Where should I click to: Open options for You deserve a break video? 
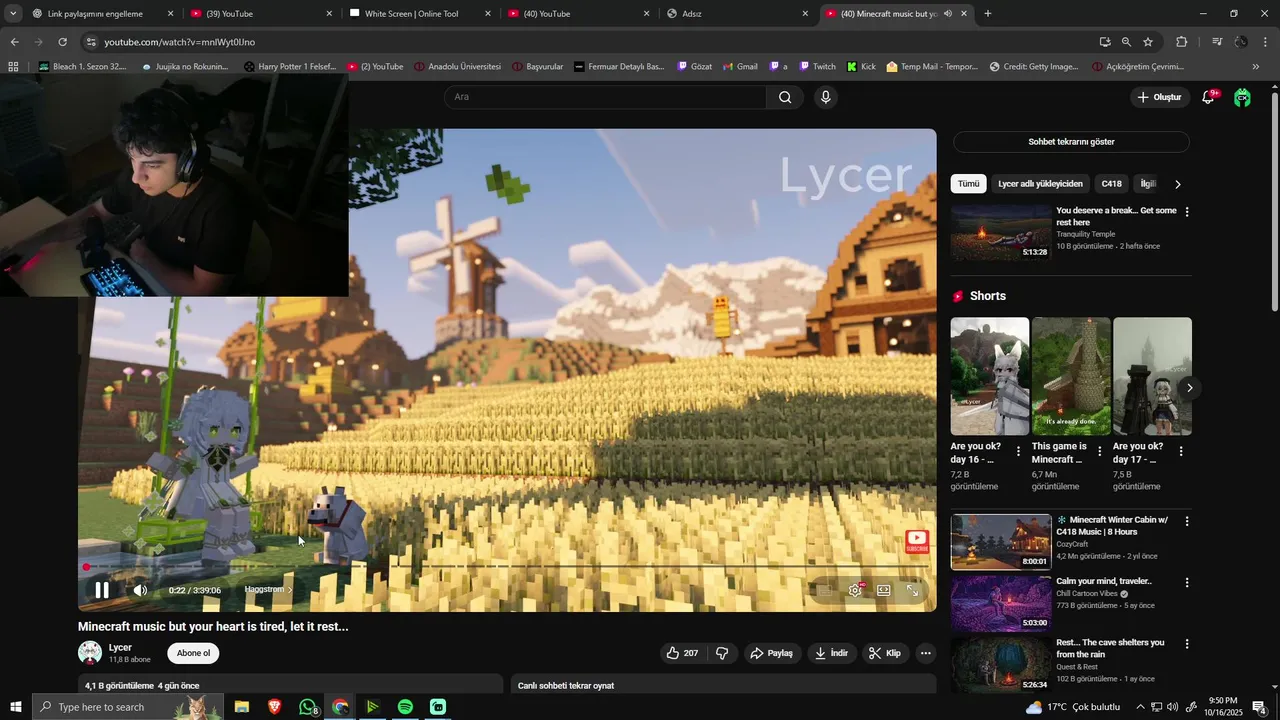1187,212
